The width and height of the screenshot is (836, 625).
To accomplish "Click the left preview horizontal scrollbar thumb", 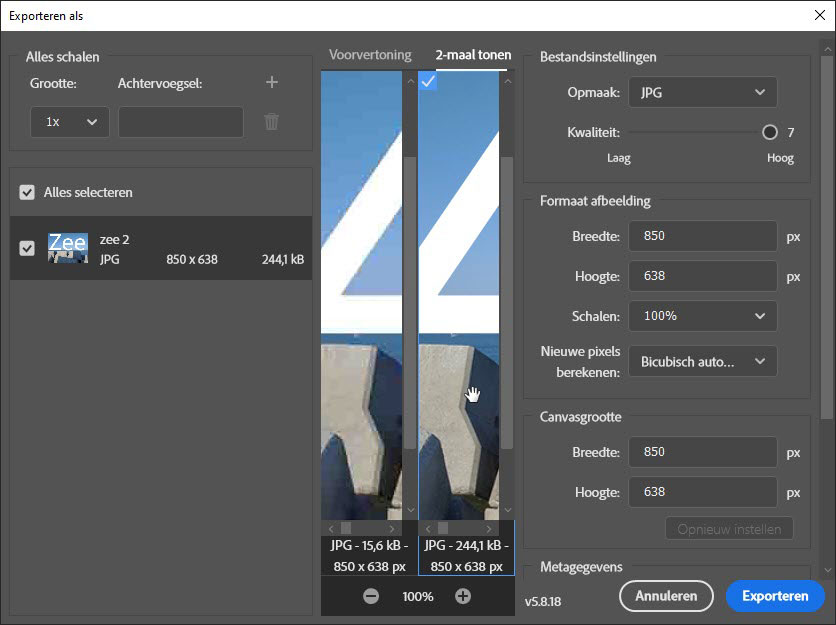I will [347, 528].
